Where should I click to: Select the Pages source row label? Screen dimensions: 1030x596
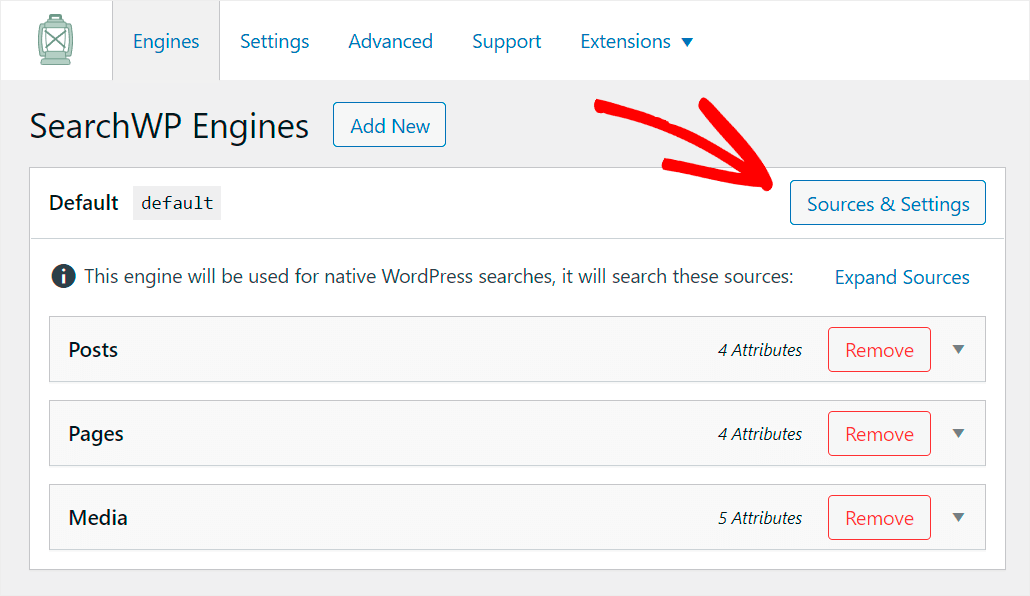[x=96, y=434]
